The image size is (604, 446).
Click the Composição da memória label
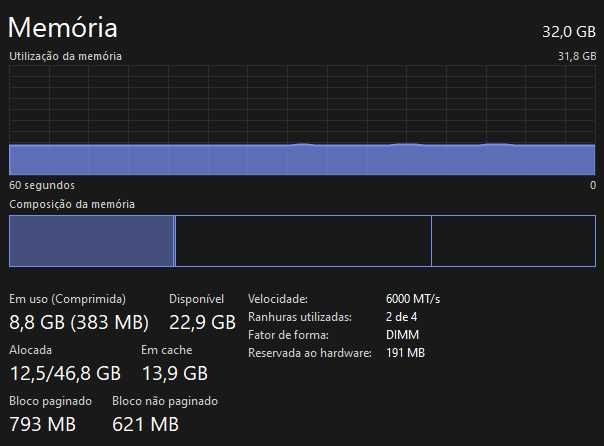coord(71,204)
